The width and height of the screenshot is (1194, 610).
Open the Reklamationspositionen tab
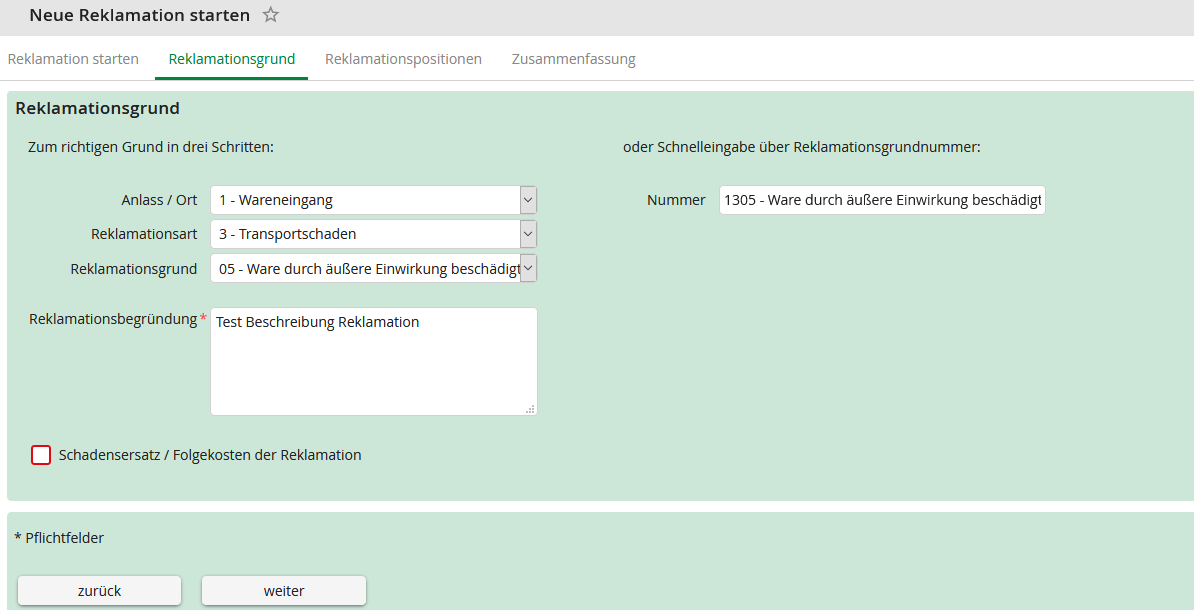pos(403,59)
